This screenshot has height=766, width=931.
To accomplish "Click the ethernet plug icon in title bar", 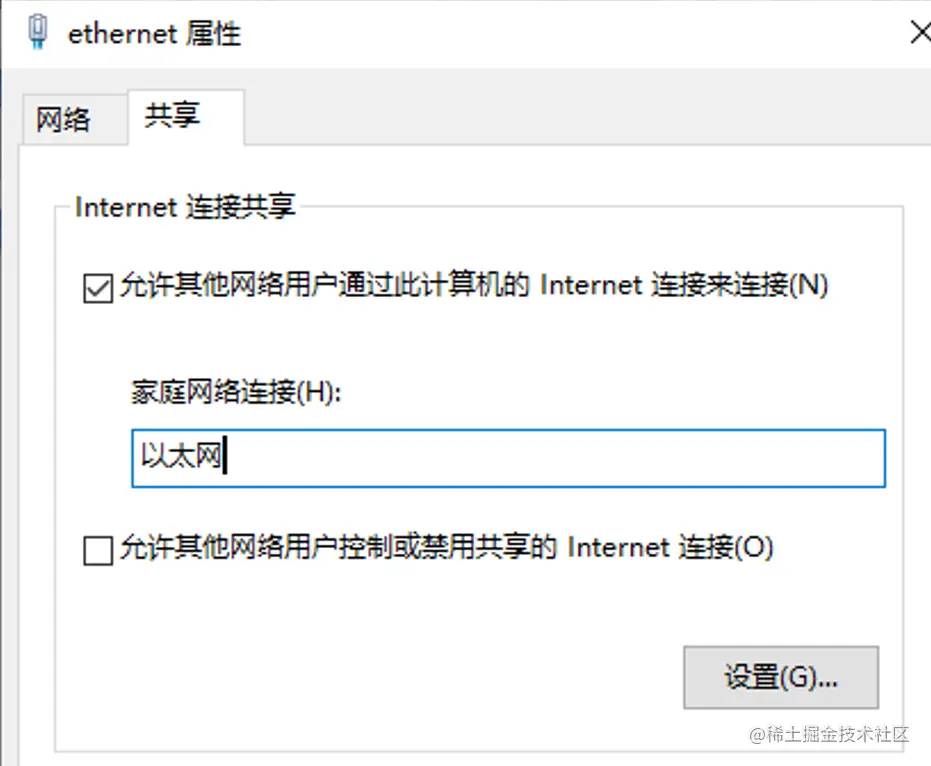I will pos(38,31).
